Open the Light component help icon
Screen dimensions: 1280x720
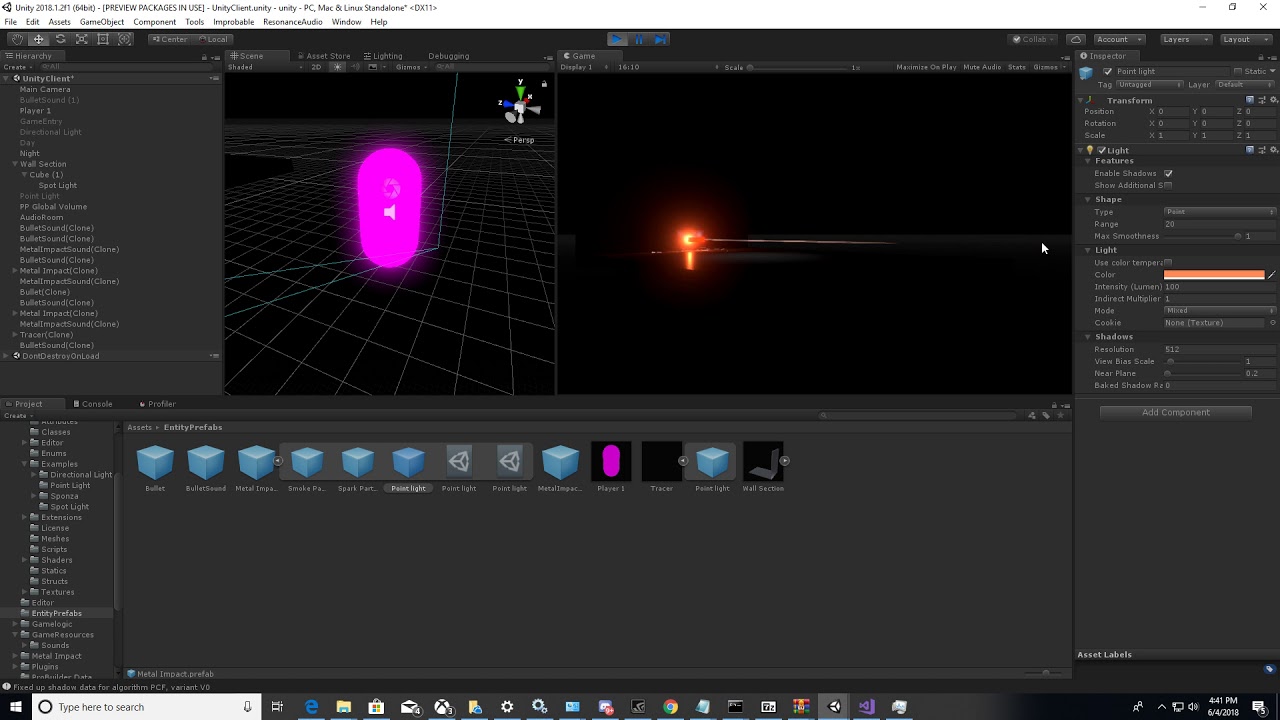(x=1250, y=150)
